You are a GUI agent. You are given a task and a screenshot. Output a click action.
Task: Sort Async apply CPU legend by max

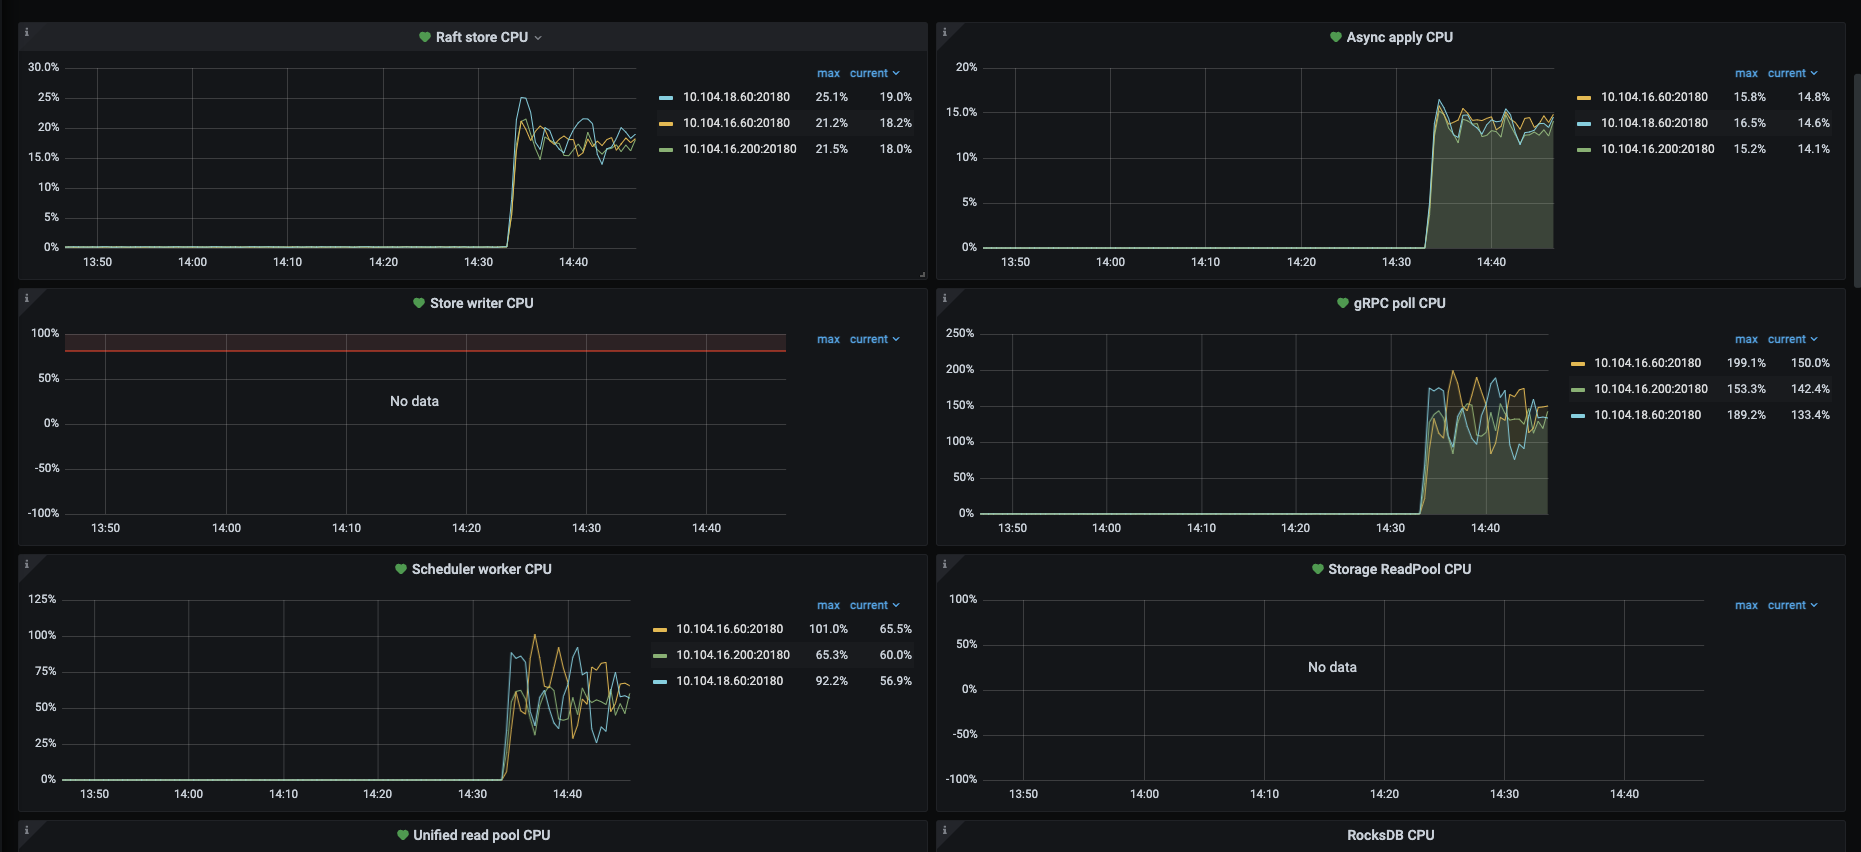1746,73
